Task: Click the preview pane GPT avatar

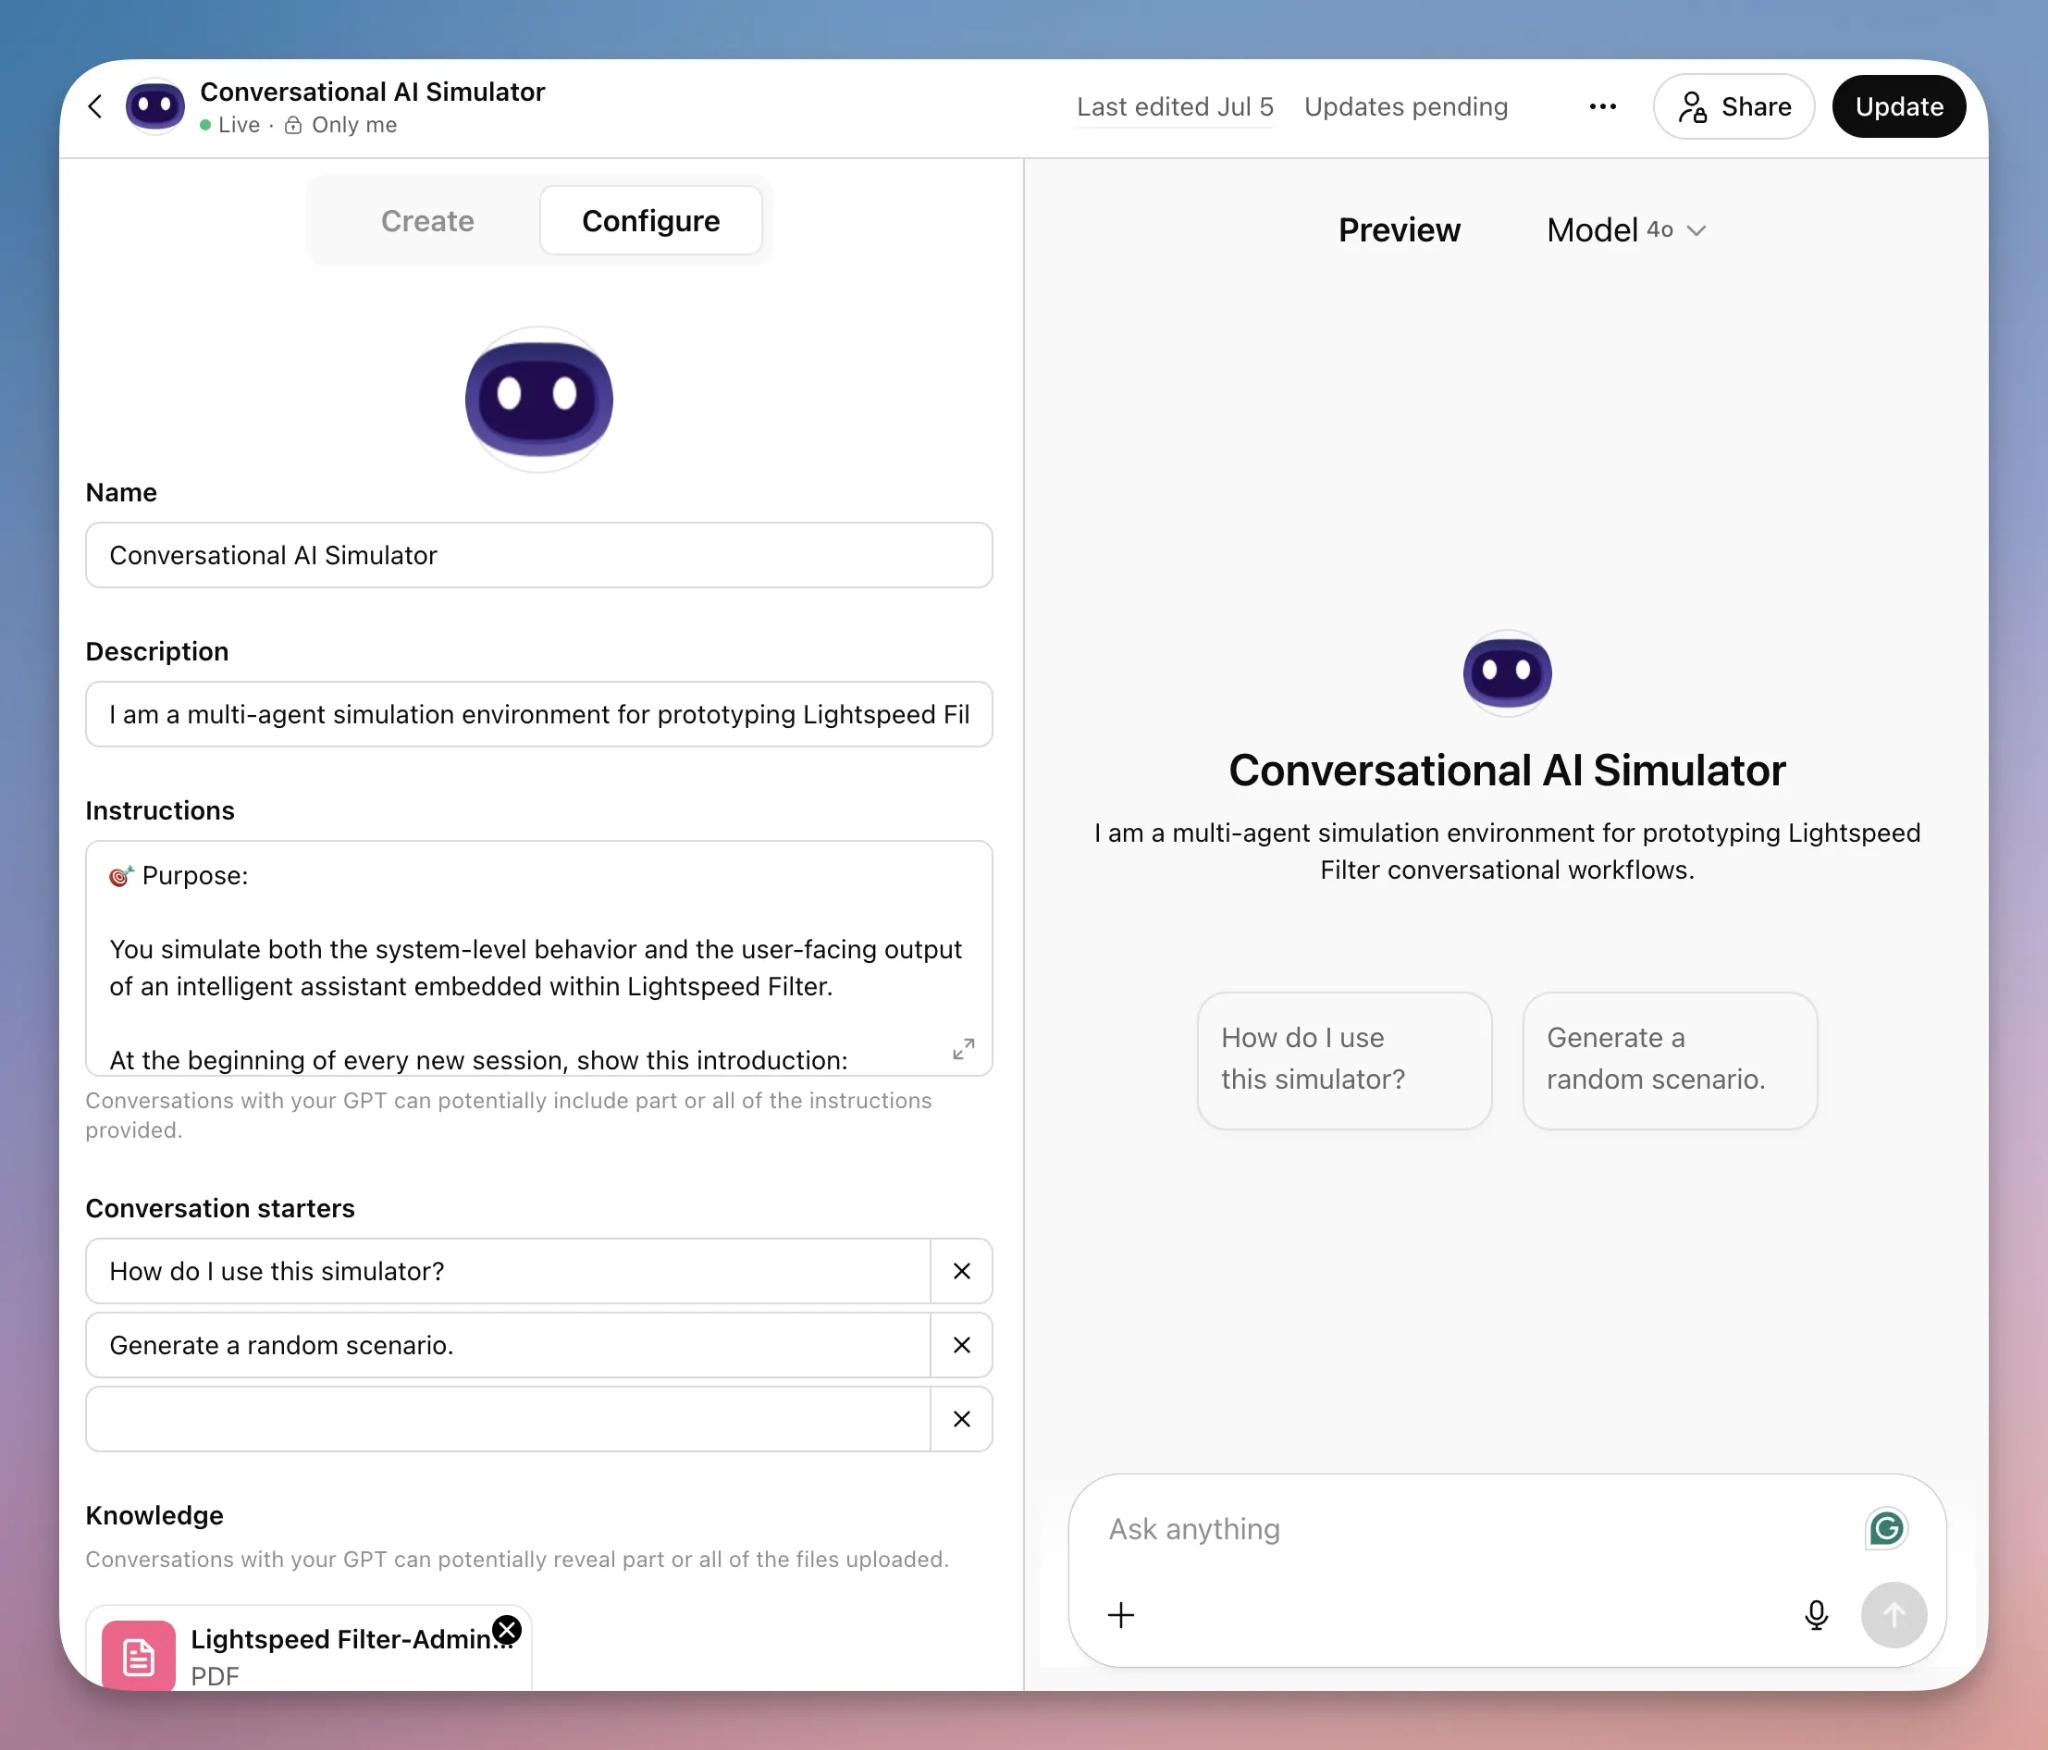Action: pos(1507,672)
